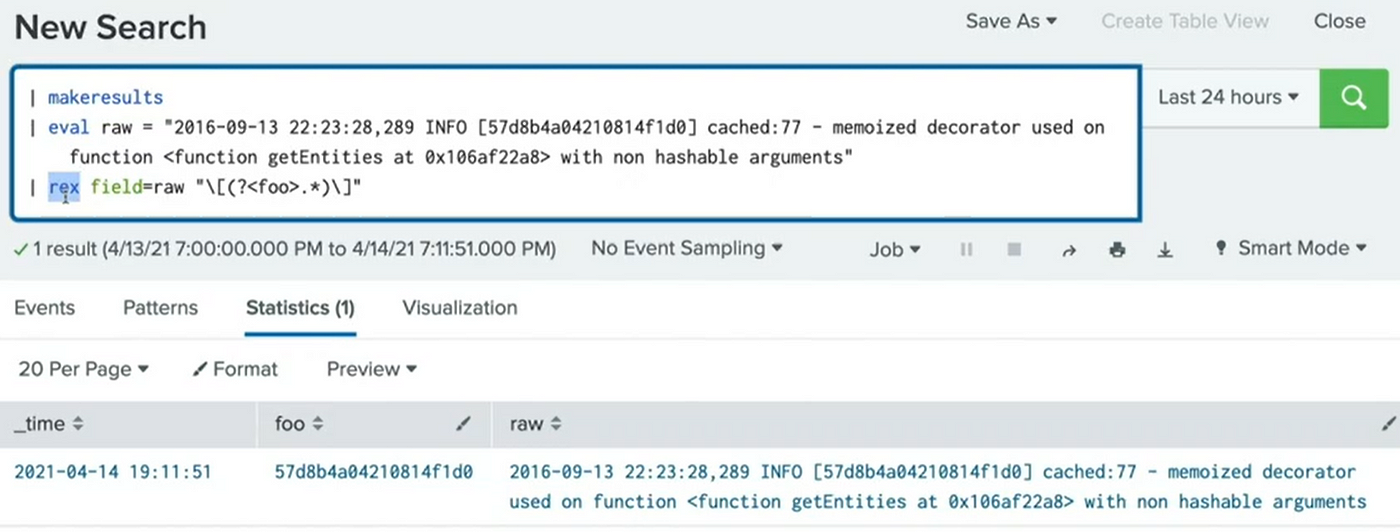Sort by foo column header
1400x532 pixels.
300,424
